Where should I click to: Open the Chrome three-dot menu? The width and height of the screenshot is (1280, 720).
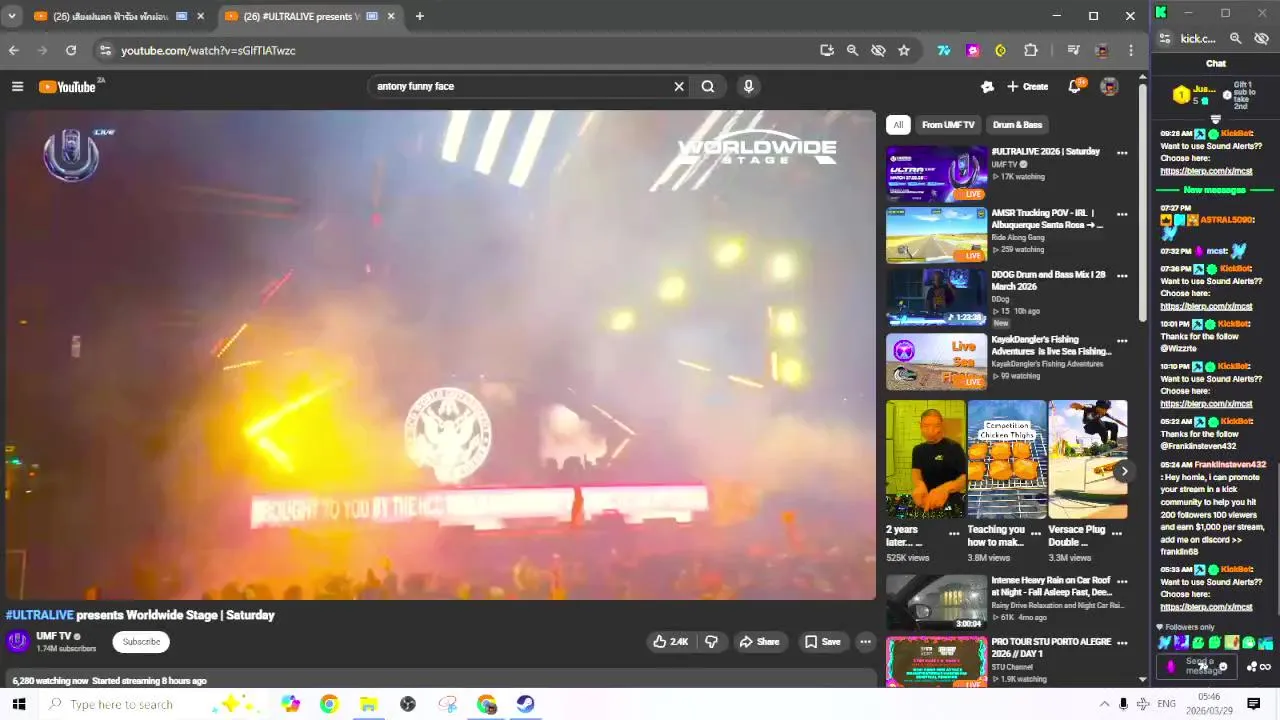tap(1131, 50)
